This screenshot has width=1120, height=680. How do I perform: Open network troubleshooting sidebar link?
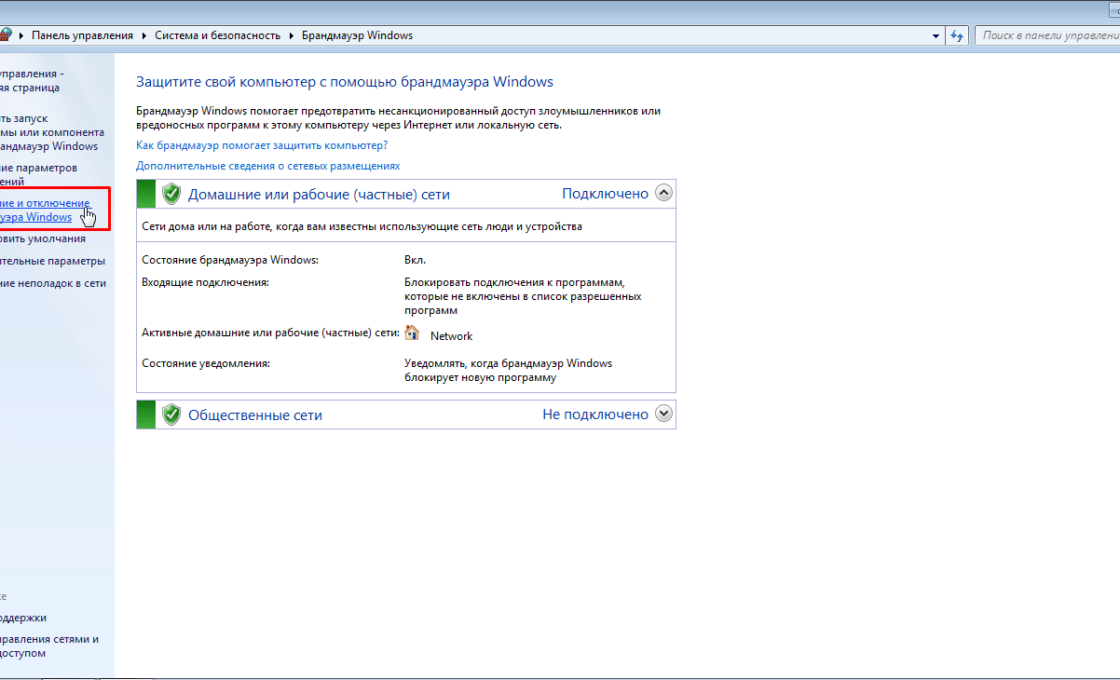click(53, 283)
